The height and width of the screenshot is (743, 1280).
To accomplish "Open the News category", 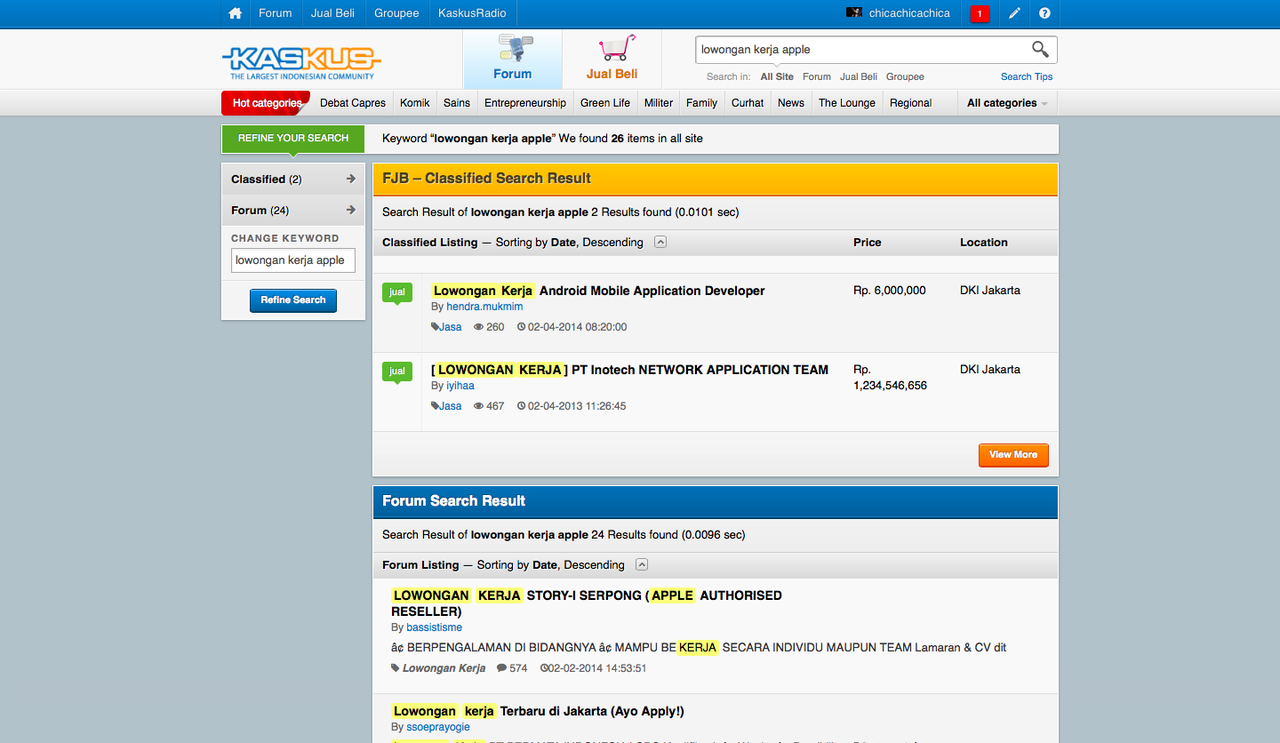I will [x=791, y=103].
